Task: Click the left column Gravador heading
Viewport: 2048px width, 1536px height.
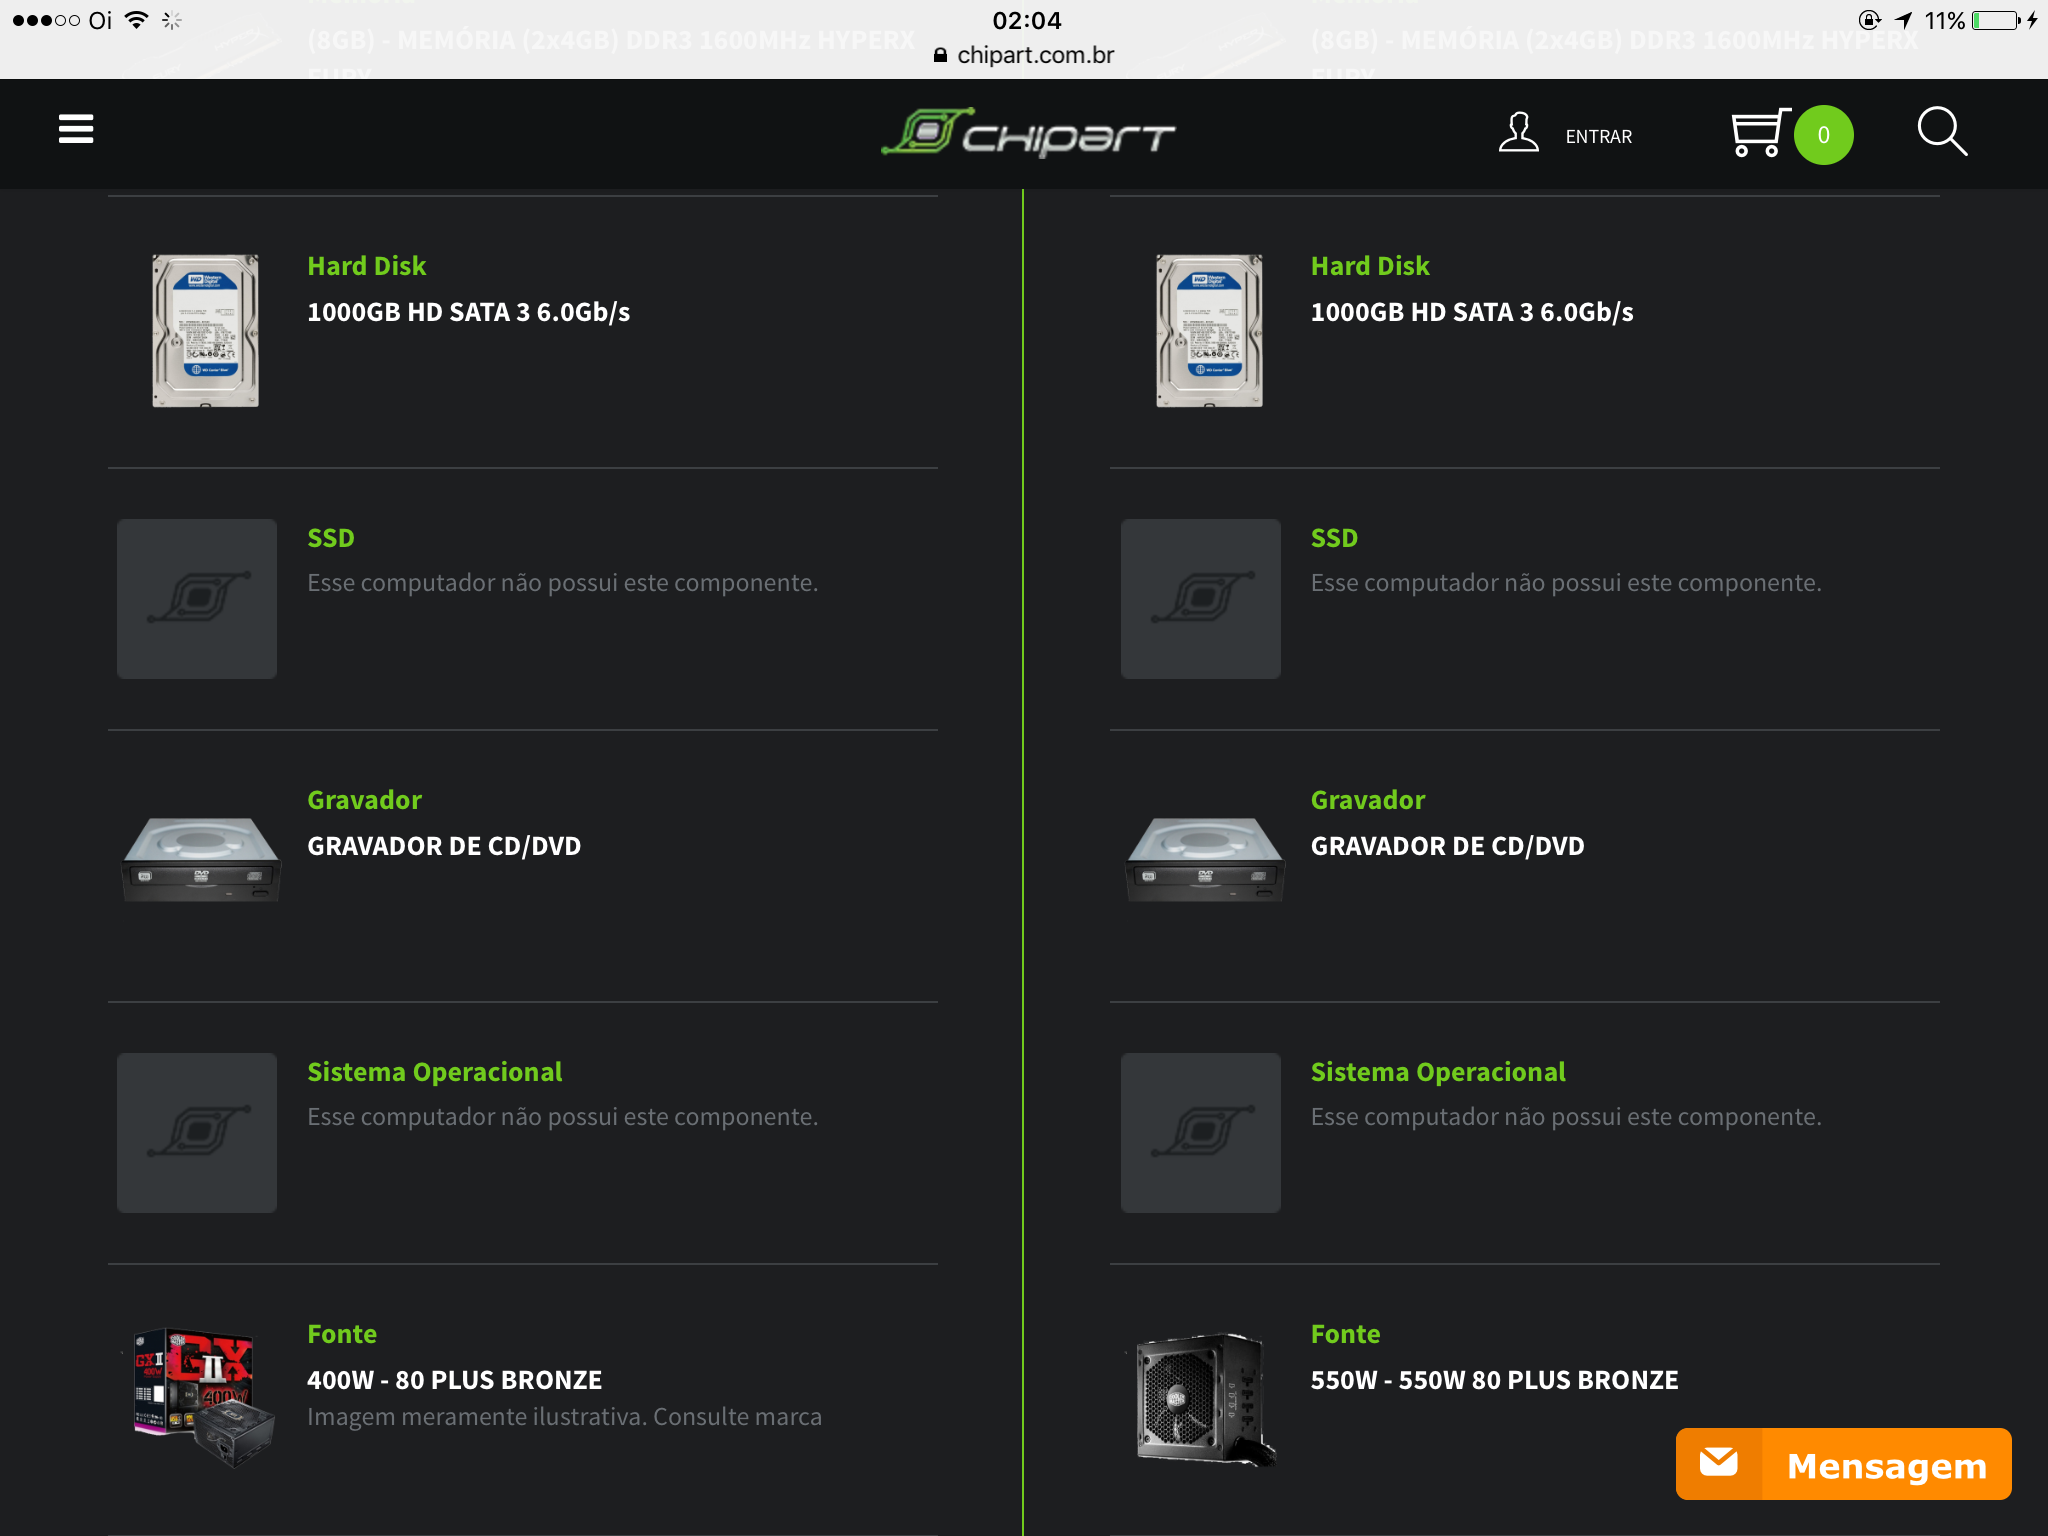Action: 365,800
